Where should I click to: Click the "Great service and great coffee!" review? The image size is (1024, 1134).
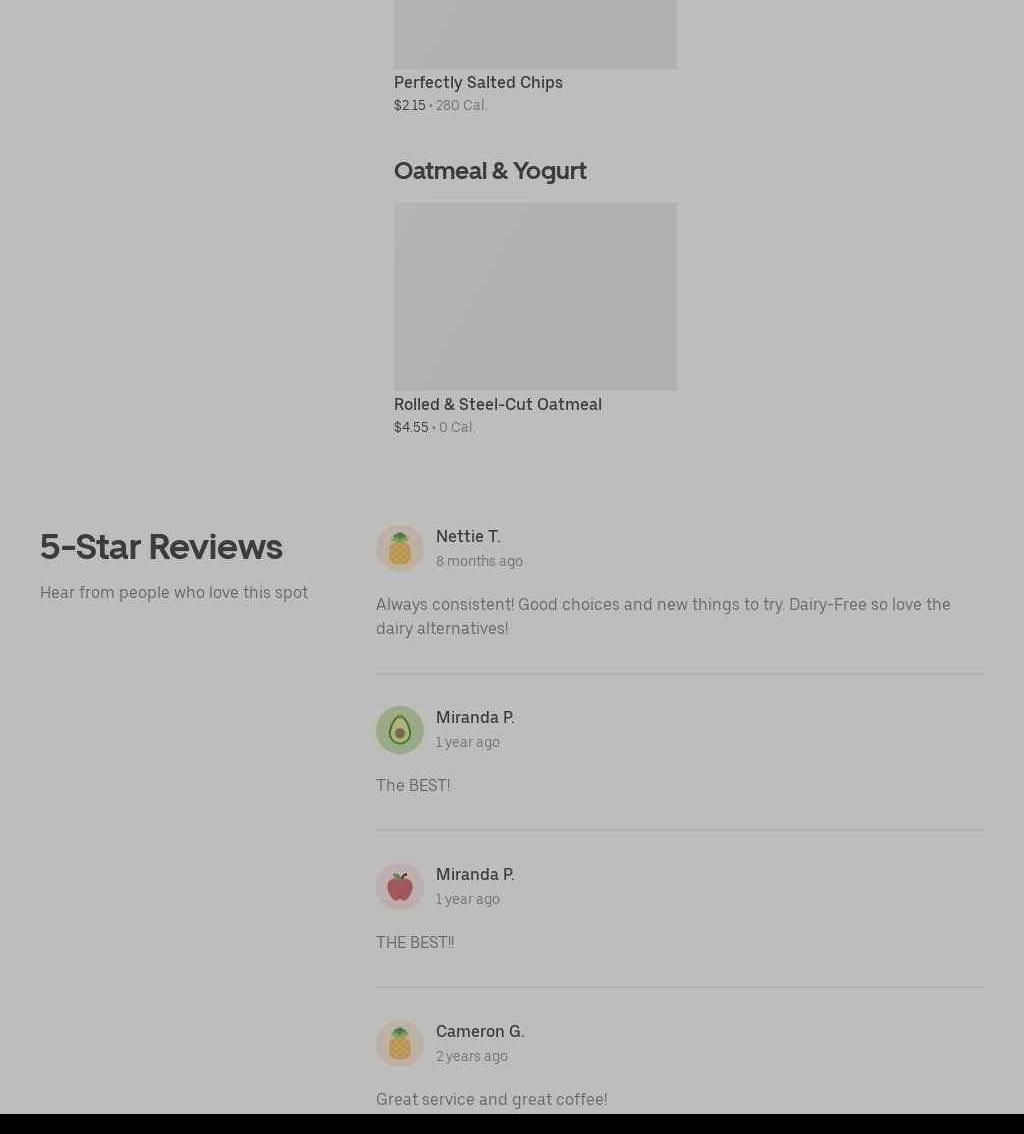(492, 1099)
